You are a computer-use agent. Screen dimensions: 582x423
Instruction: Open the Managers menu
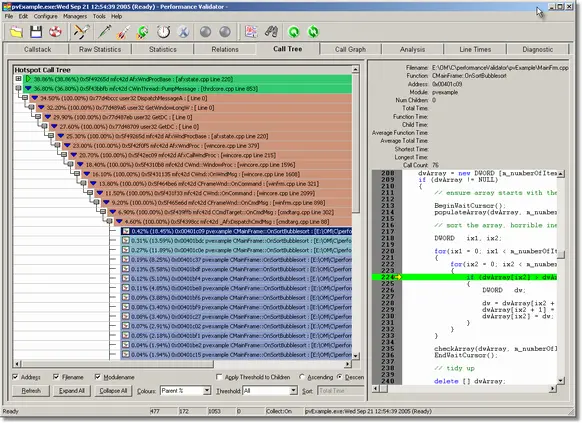[75, 16]
